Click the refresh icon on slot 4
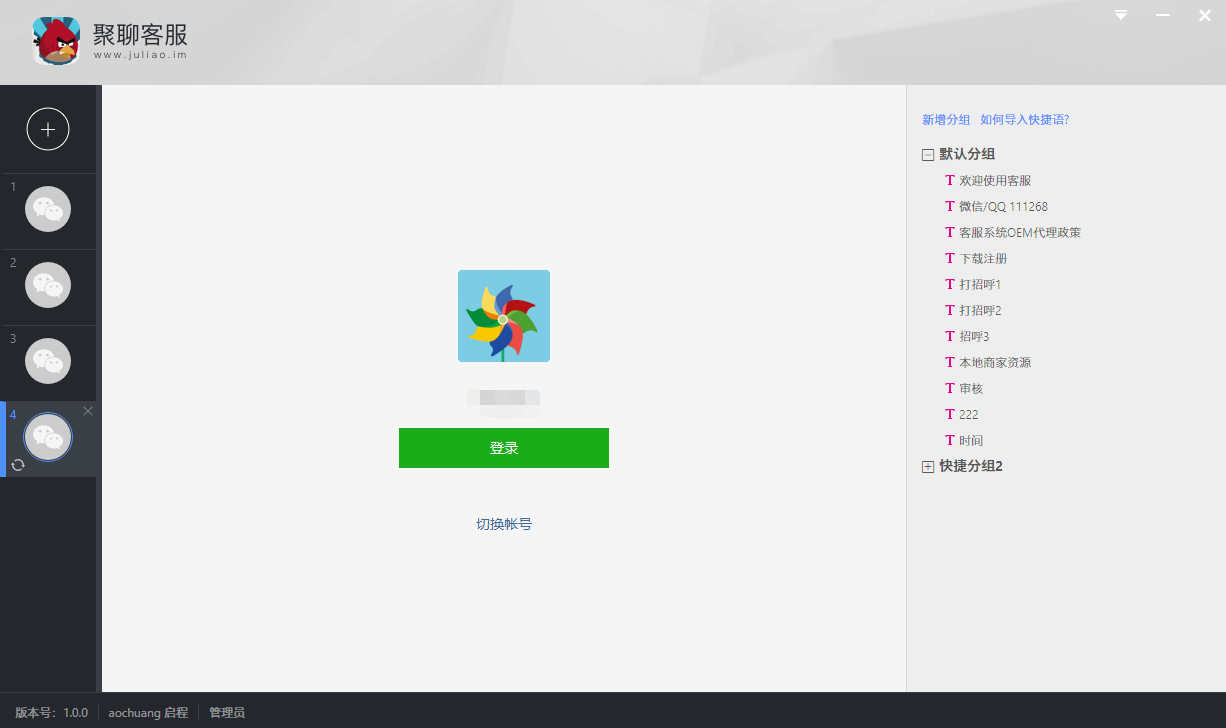 click(x=17, y=465)
